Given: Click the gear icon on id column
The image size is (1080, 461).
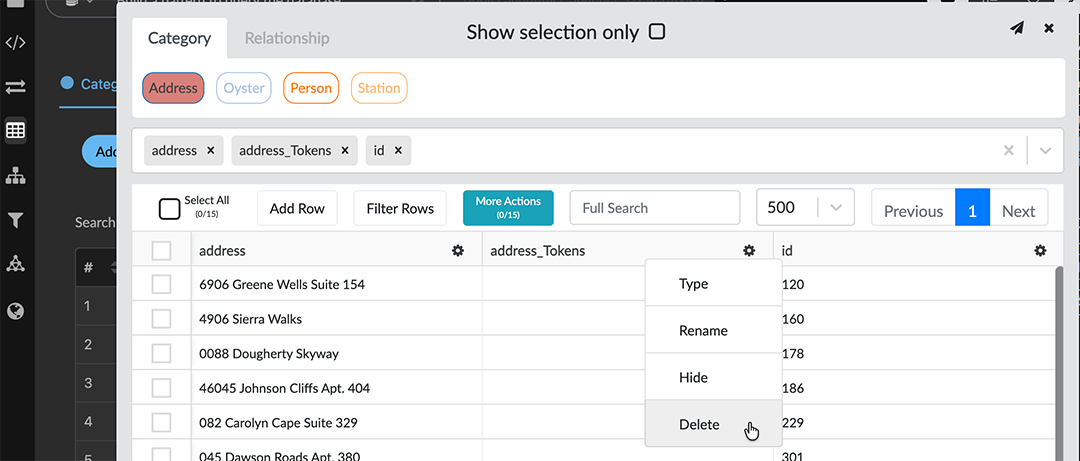Looking at the screenshot, I should pos(1040,251).
